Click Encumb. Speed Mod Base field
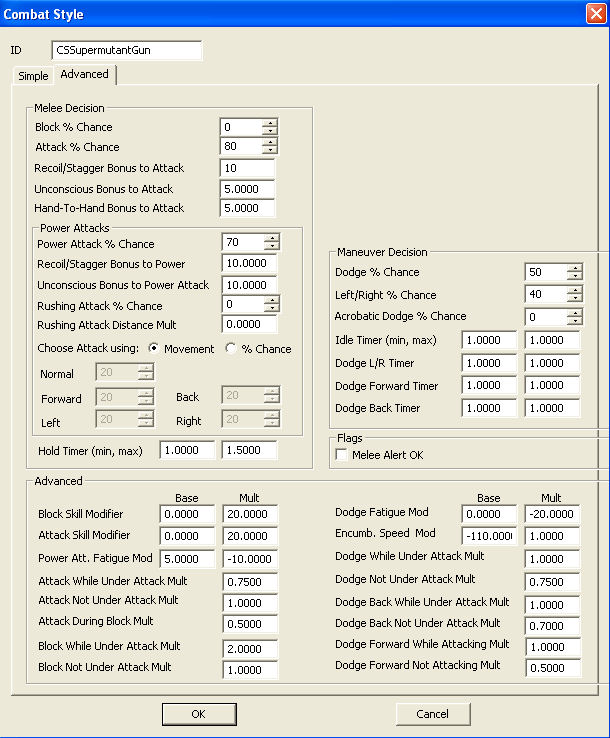This screenshot has height=738, width=610. 490,536
